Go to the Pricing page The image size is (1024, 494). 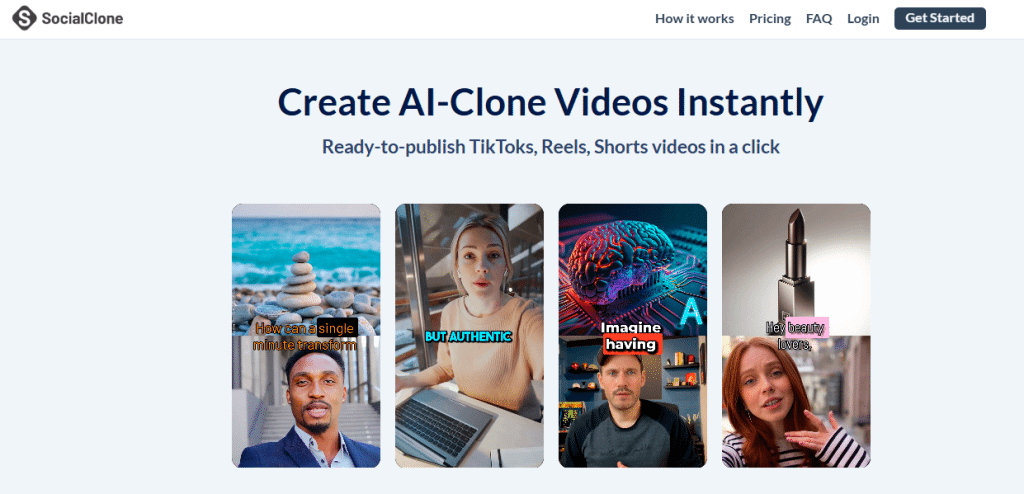pos(769,18)
